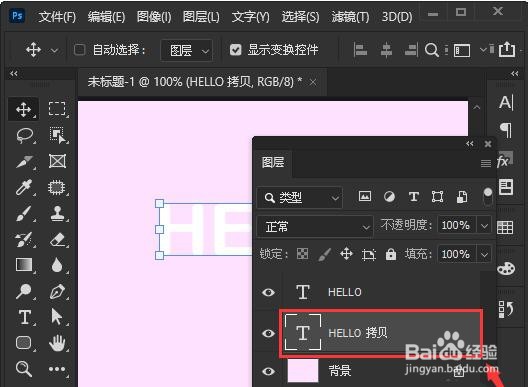528x387 pixels.
Task: Expand Move tool preset picker arrow
Action: [x=54, y=51]
